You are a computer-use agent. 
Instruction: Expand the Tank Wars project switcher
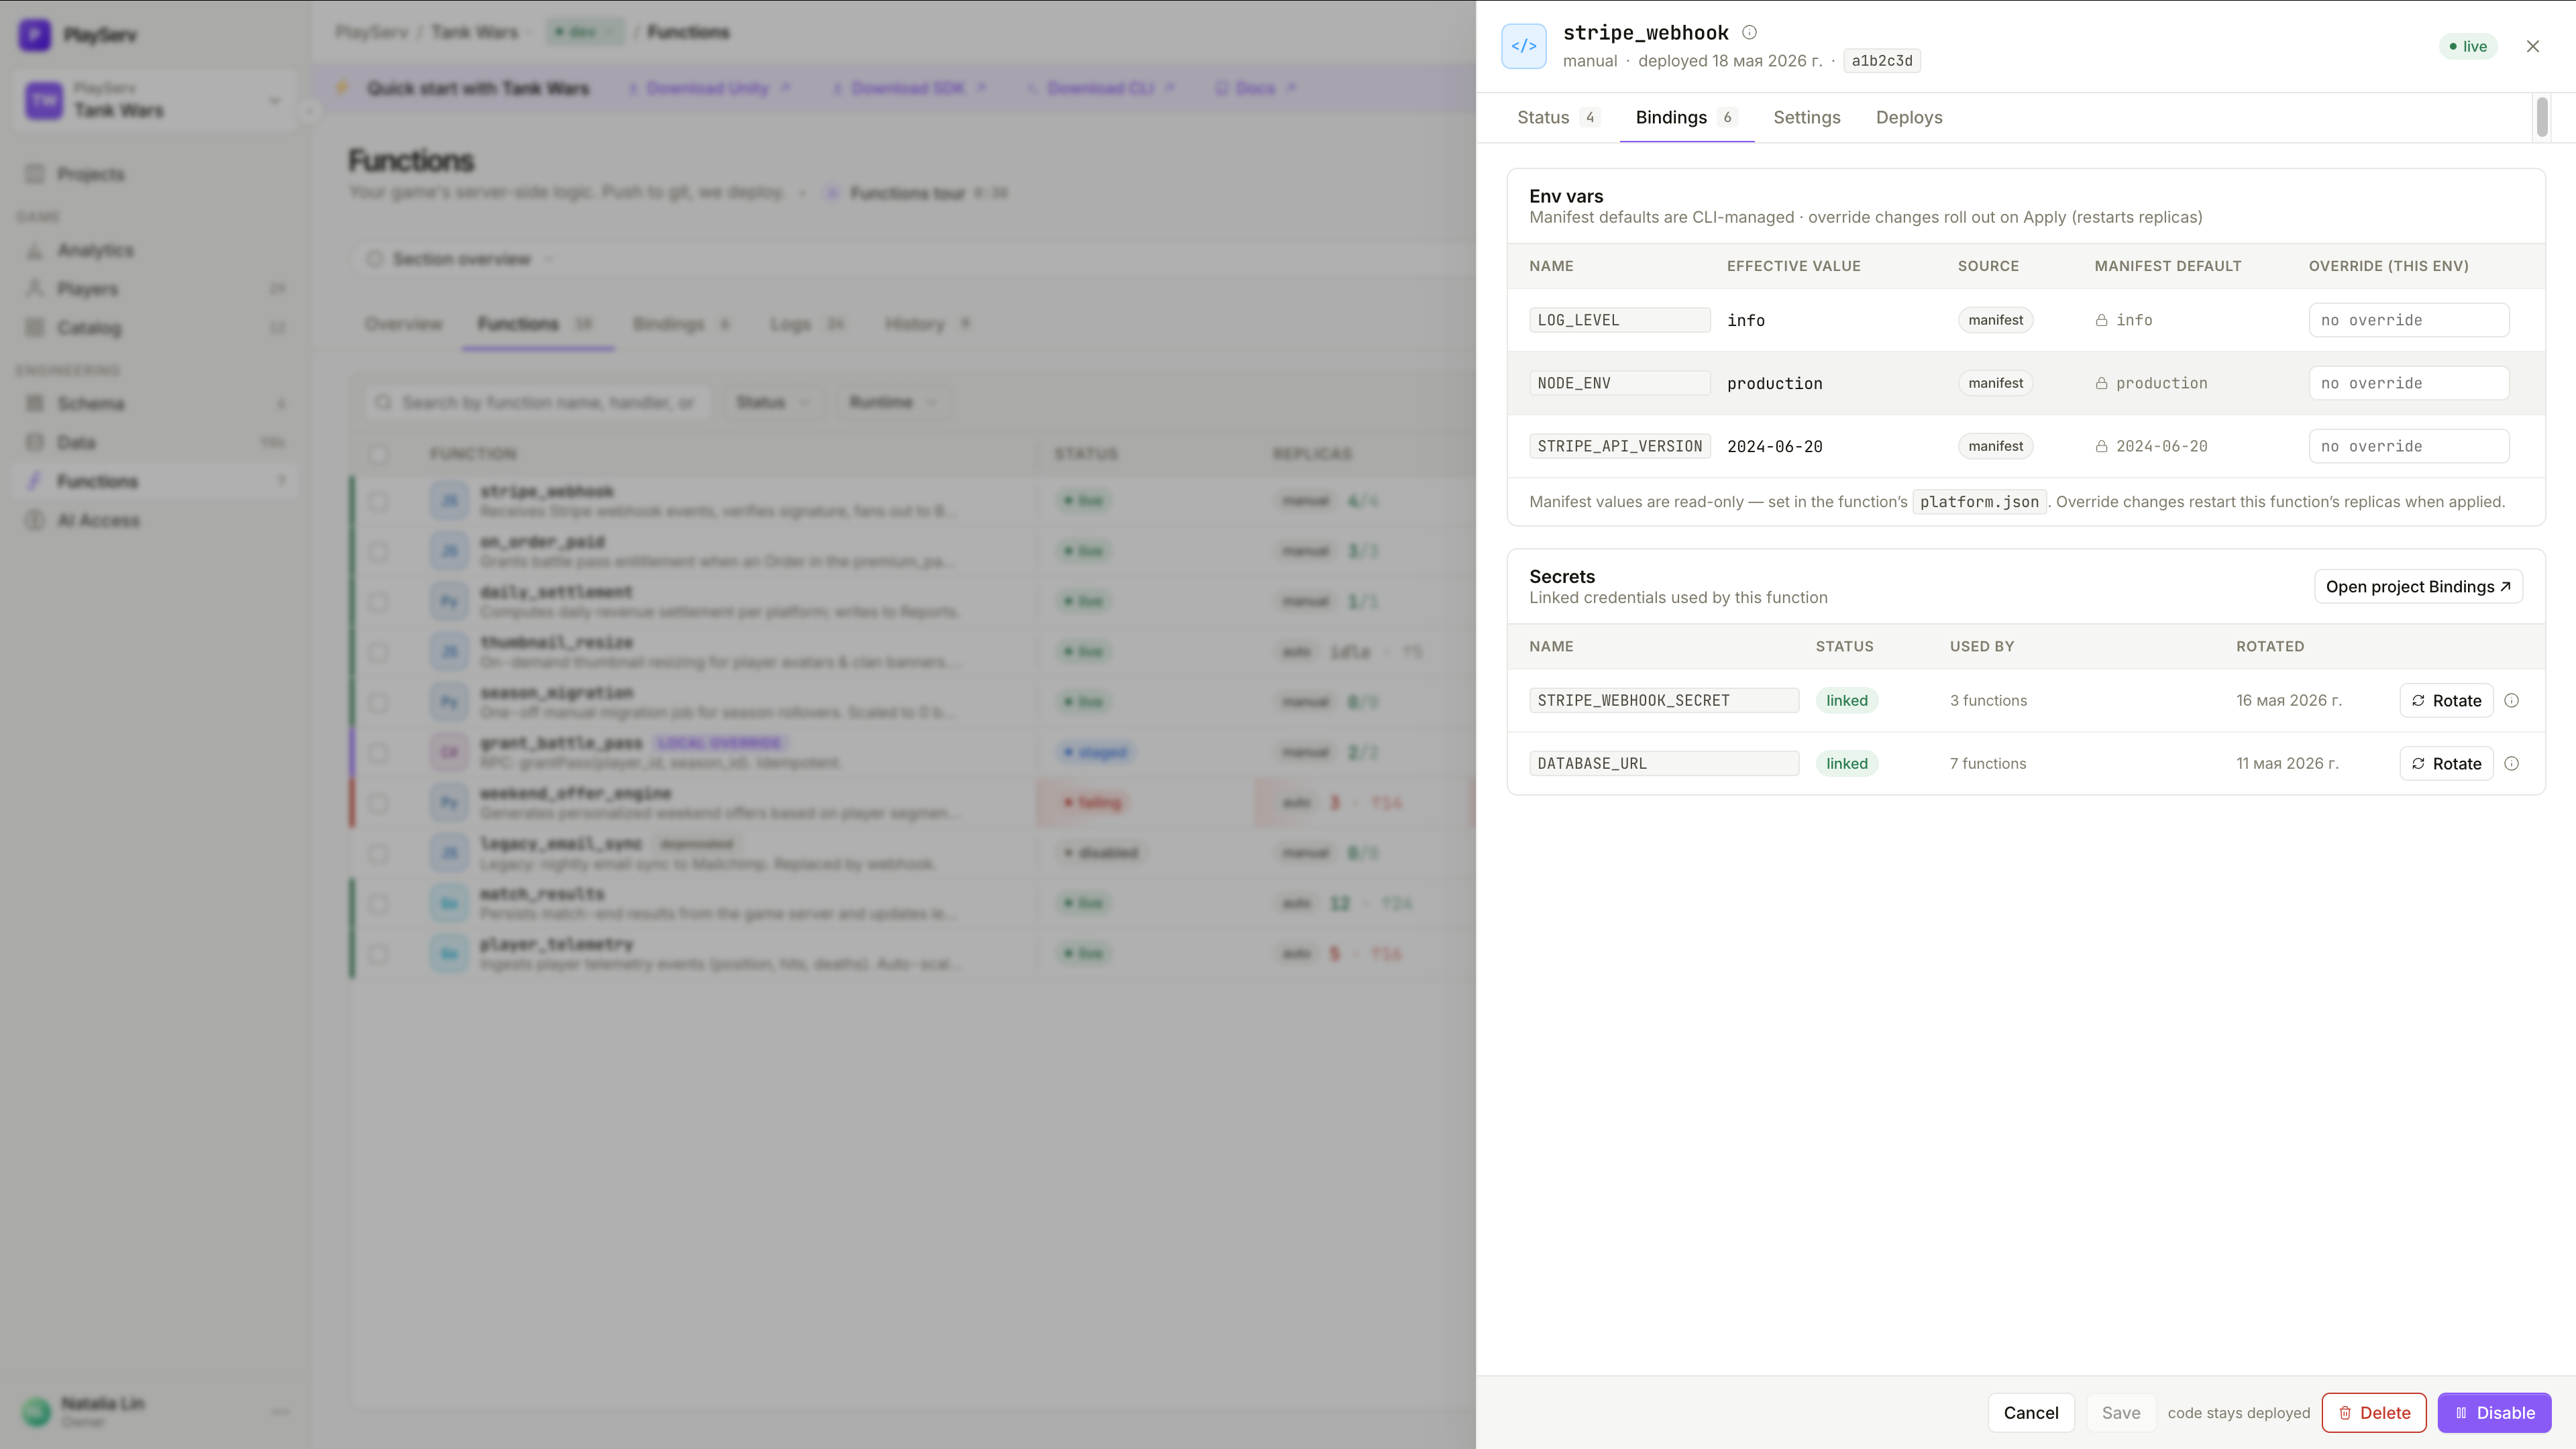click(x=154, y=100)
